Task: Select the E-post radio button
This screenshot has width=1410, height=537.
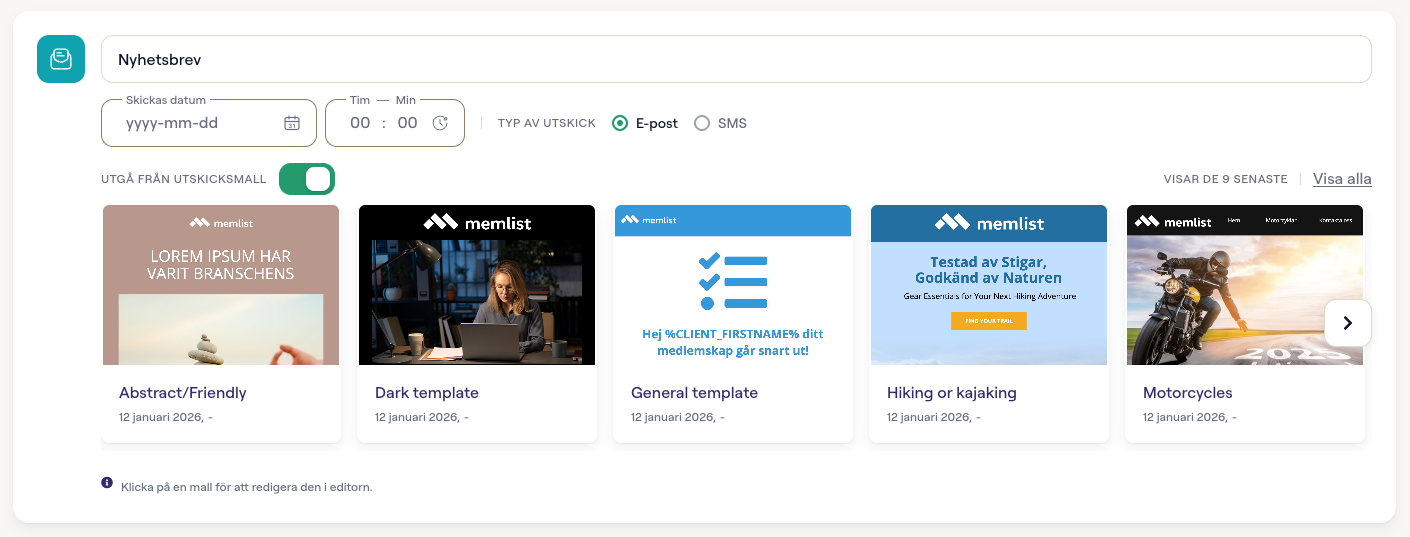Action: coord(620,123)
